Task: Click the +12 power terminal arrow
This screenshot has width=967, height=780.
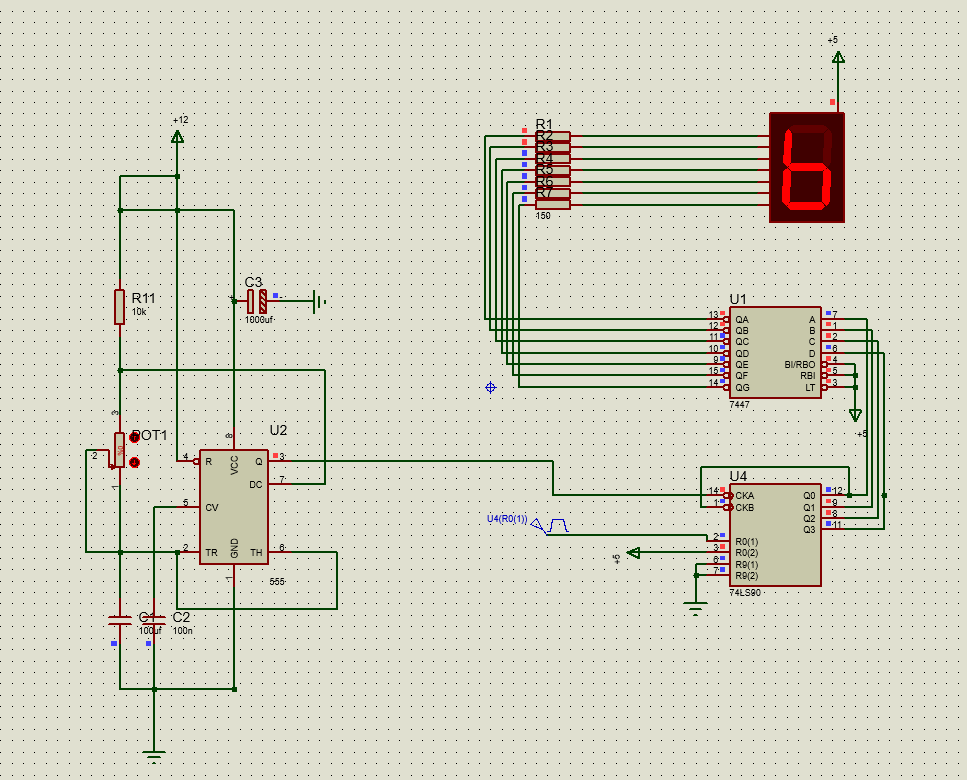Action: click(178, 136)
